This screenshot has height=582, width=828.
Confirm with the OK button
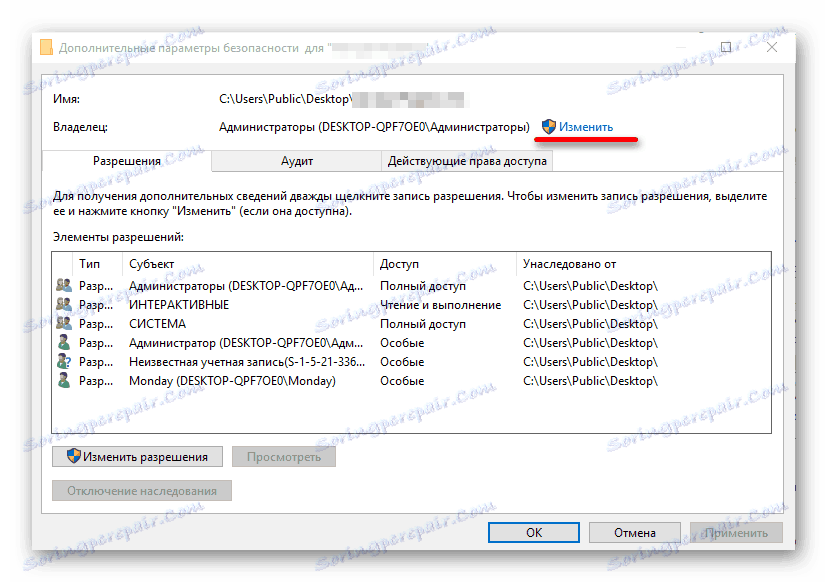533,532
